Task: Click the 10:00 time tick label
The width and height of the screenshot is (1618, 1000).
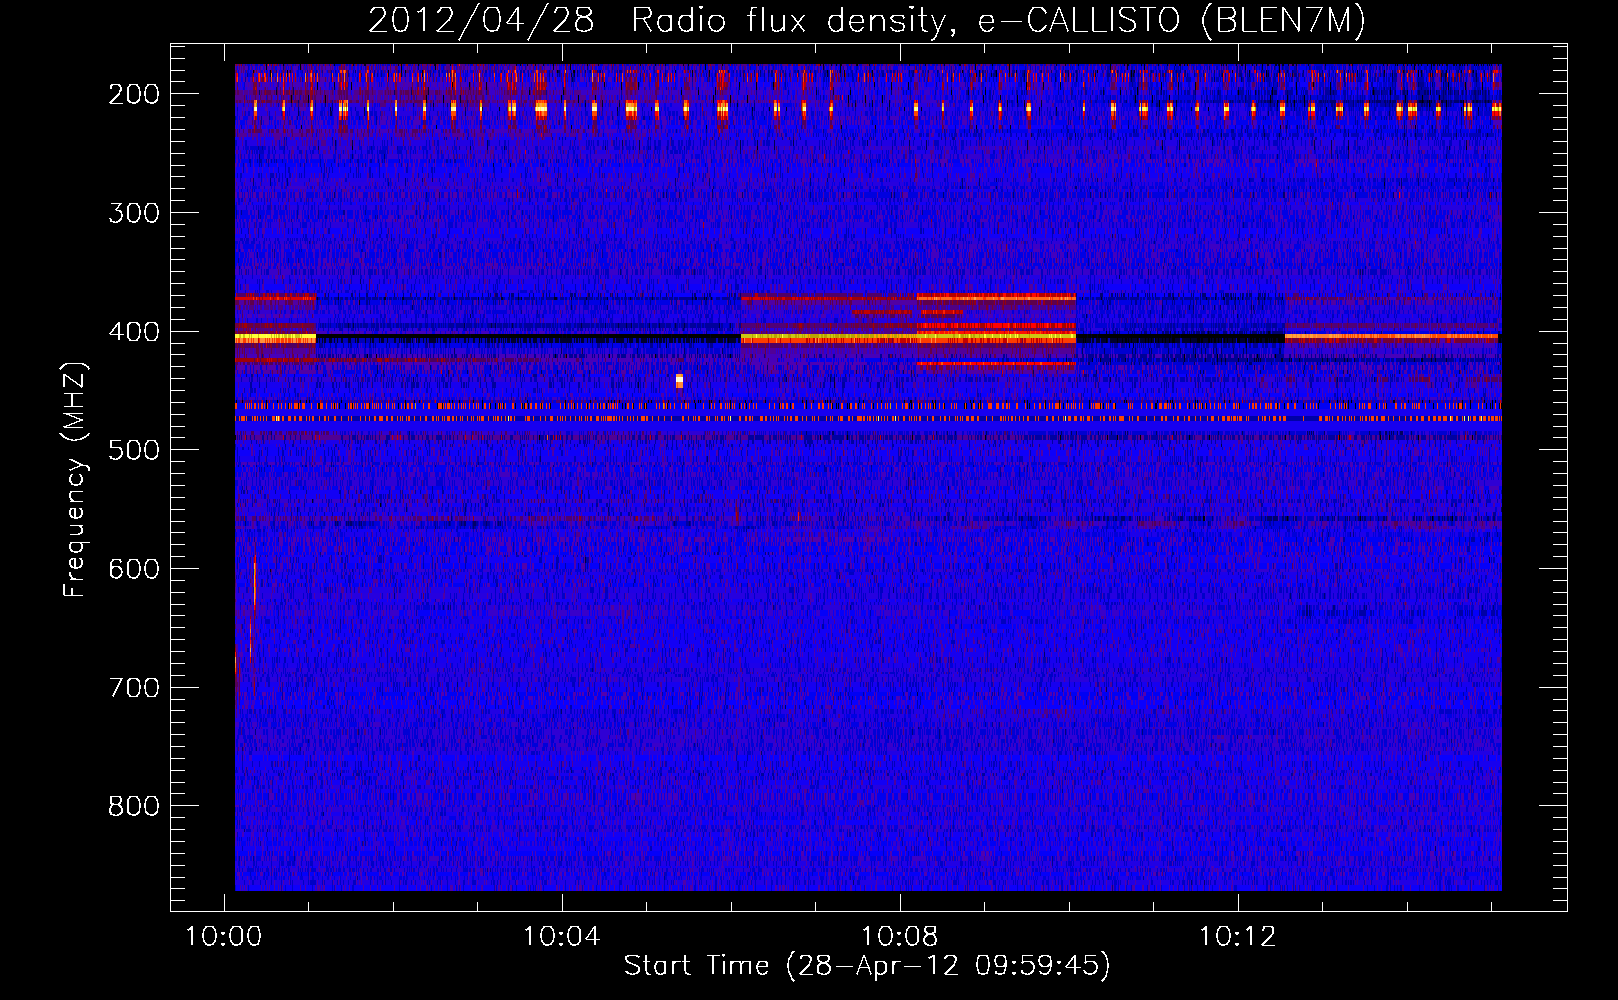Action: click(224, 937)
